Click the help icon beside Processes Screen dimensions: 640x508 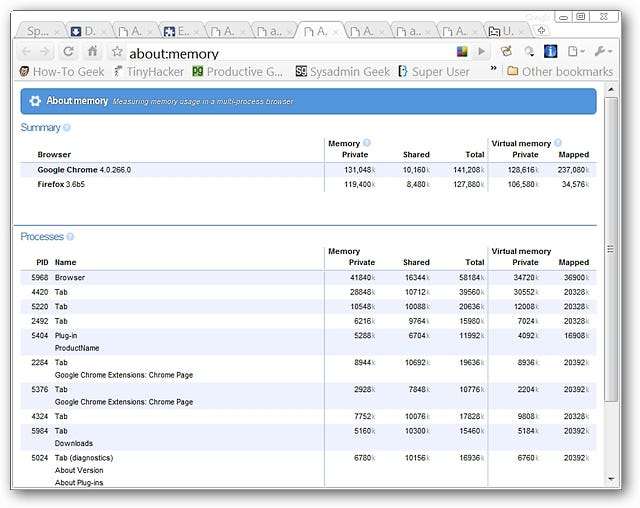[70, 237]
